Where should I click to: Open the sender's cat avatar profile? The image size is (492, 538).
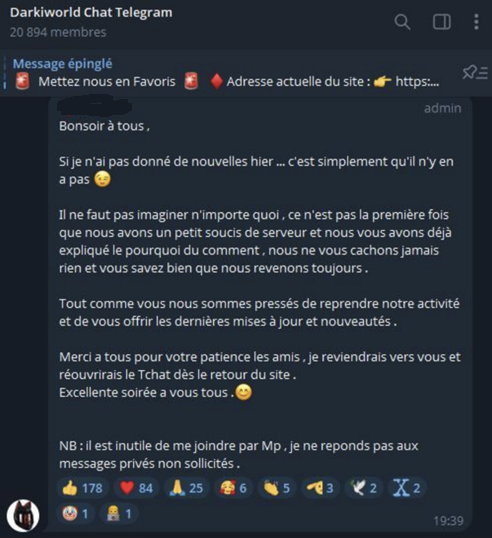point(23,516)
